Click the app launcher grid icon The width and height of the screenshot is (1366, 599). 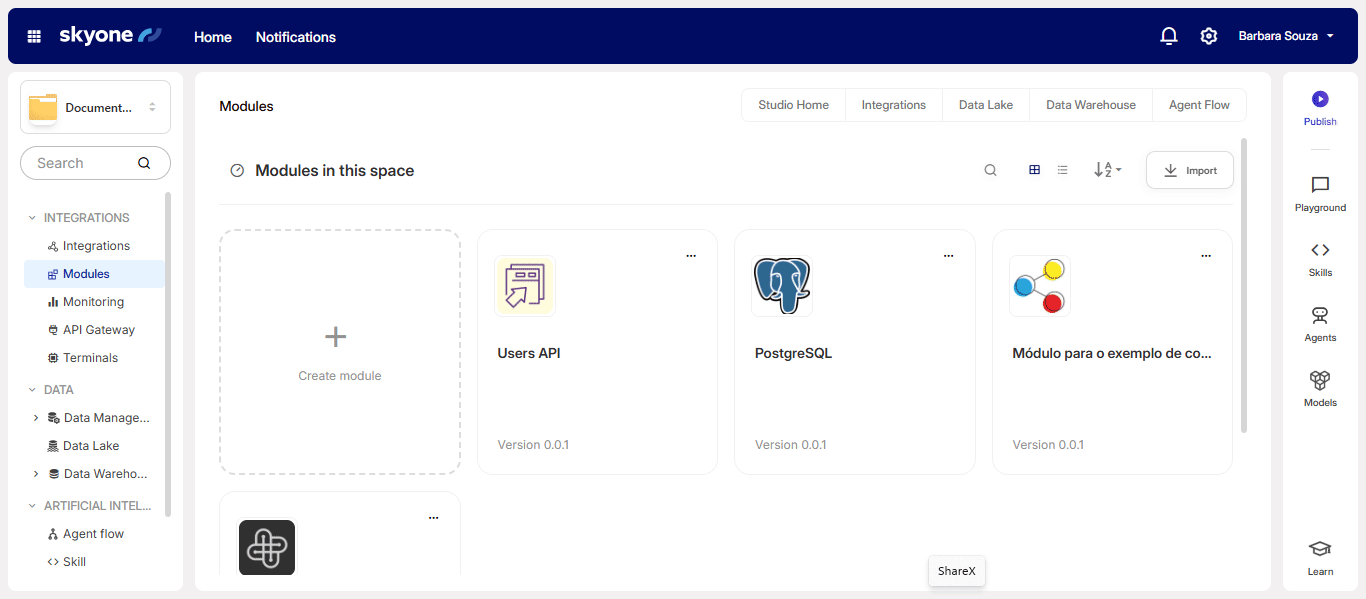[34, 36]
